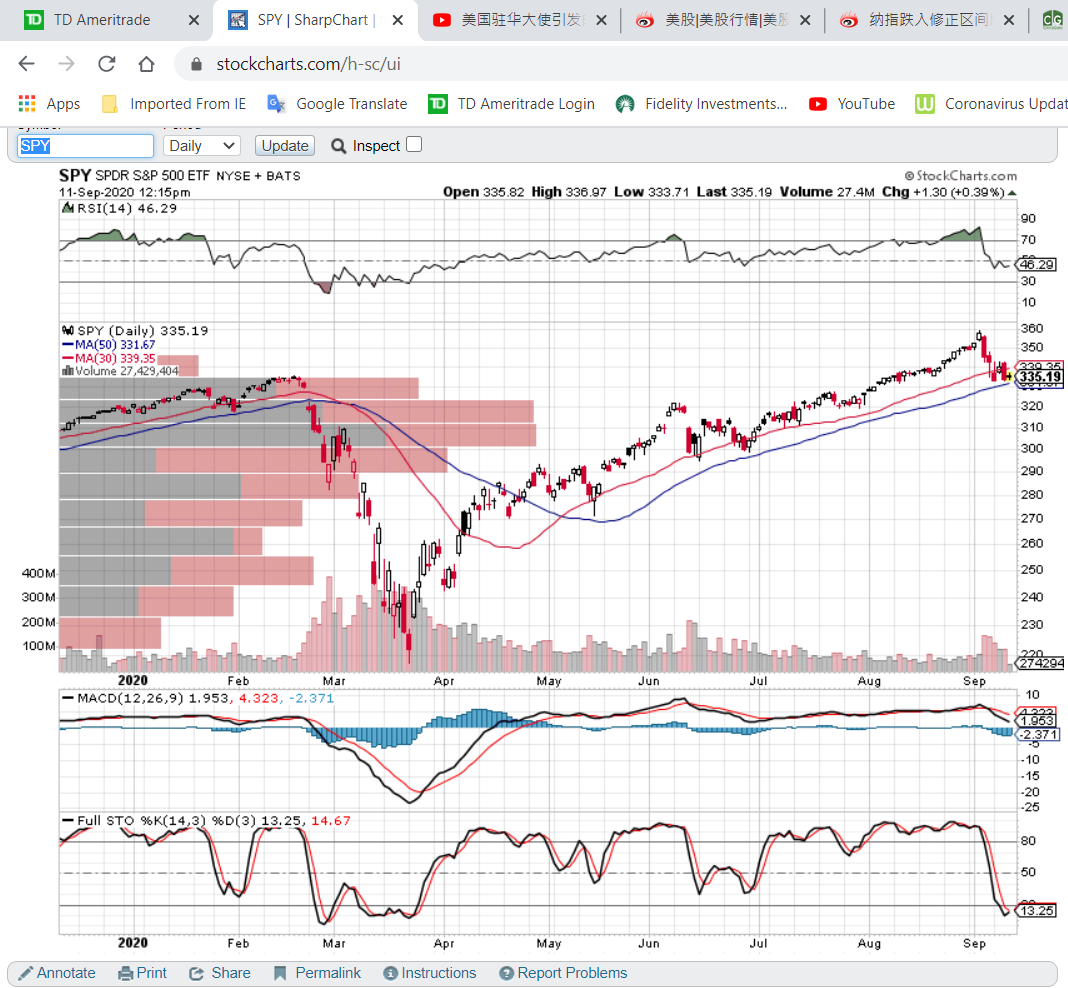Close the TD Ameritrade tab

pos(194,20)
